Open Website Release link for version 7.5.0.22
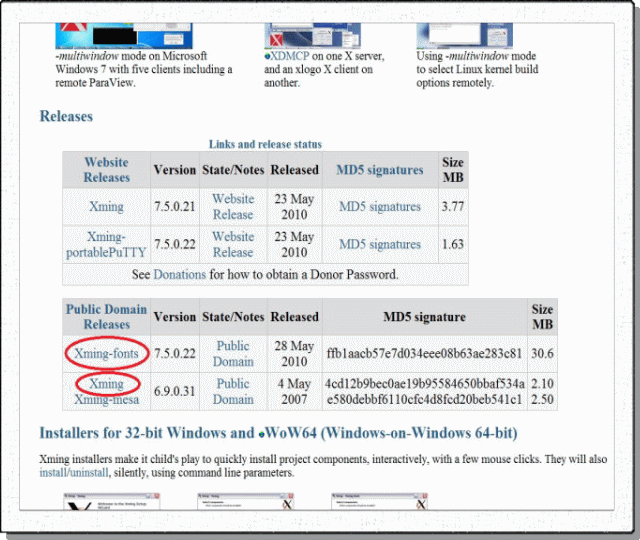Screen dimensions: 640x540 click(x=233, y=244)
